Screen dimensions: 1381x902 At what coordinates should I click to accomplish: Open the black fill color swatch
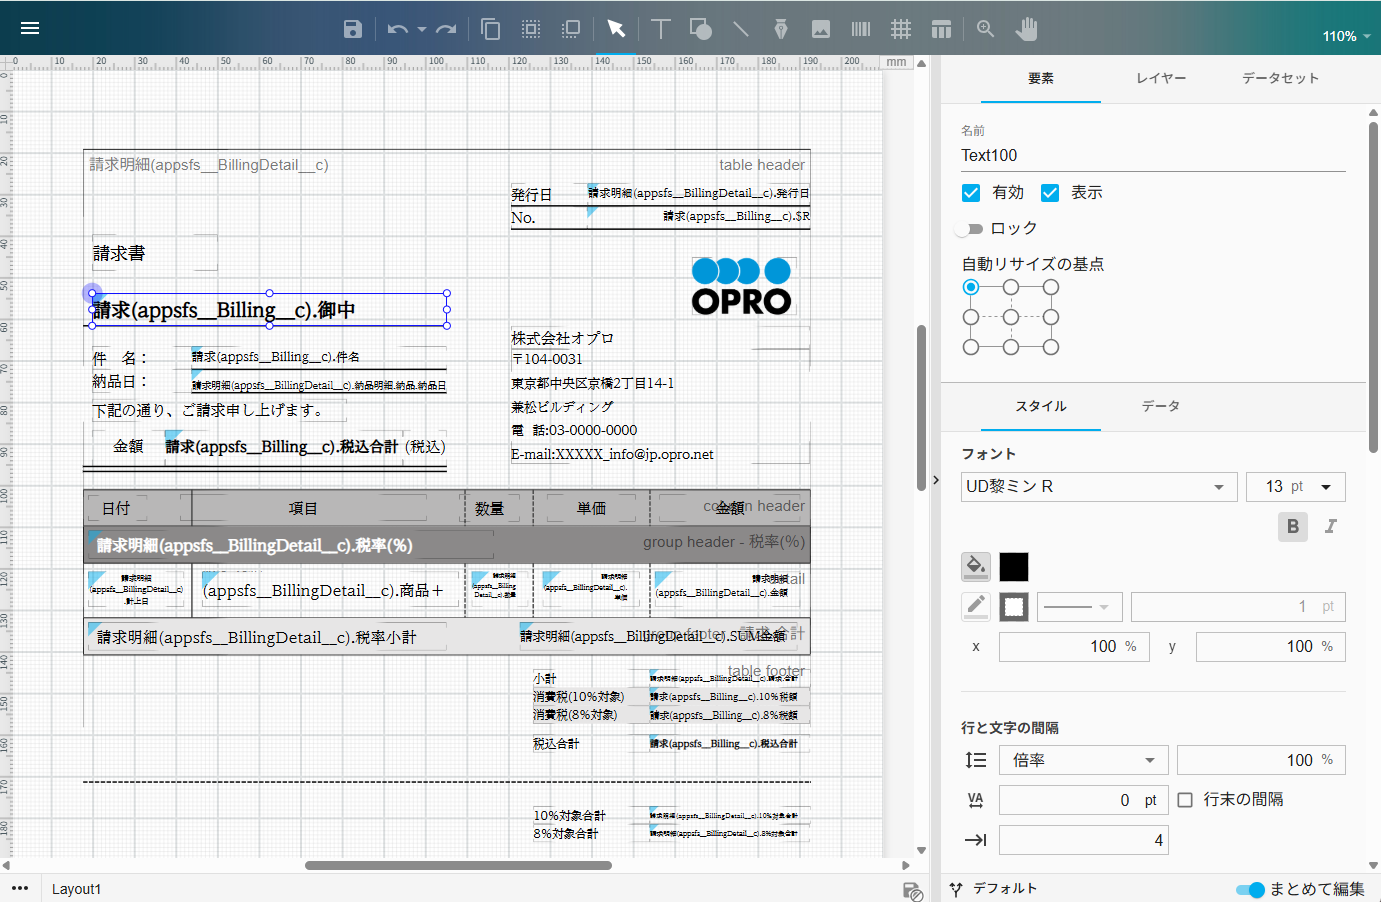pos(1014,567)
